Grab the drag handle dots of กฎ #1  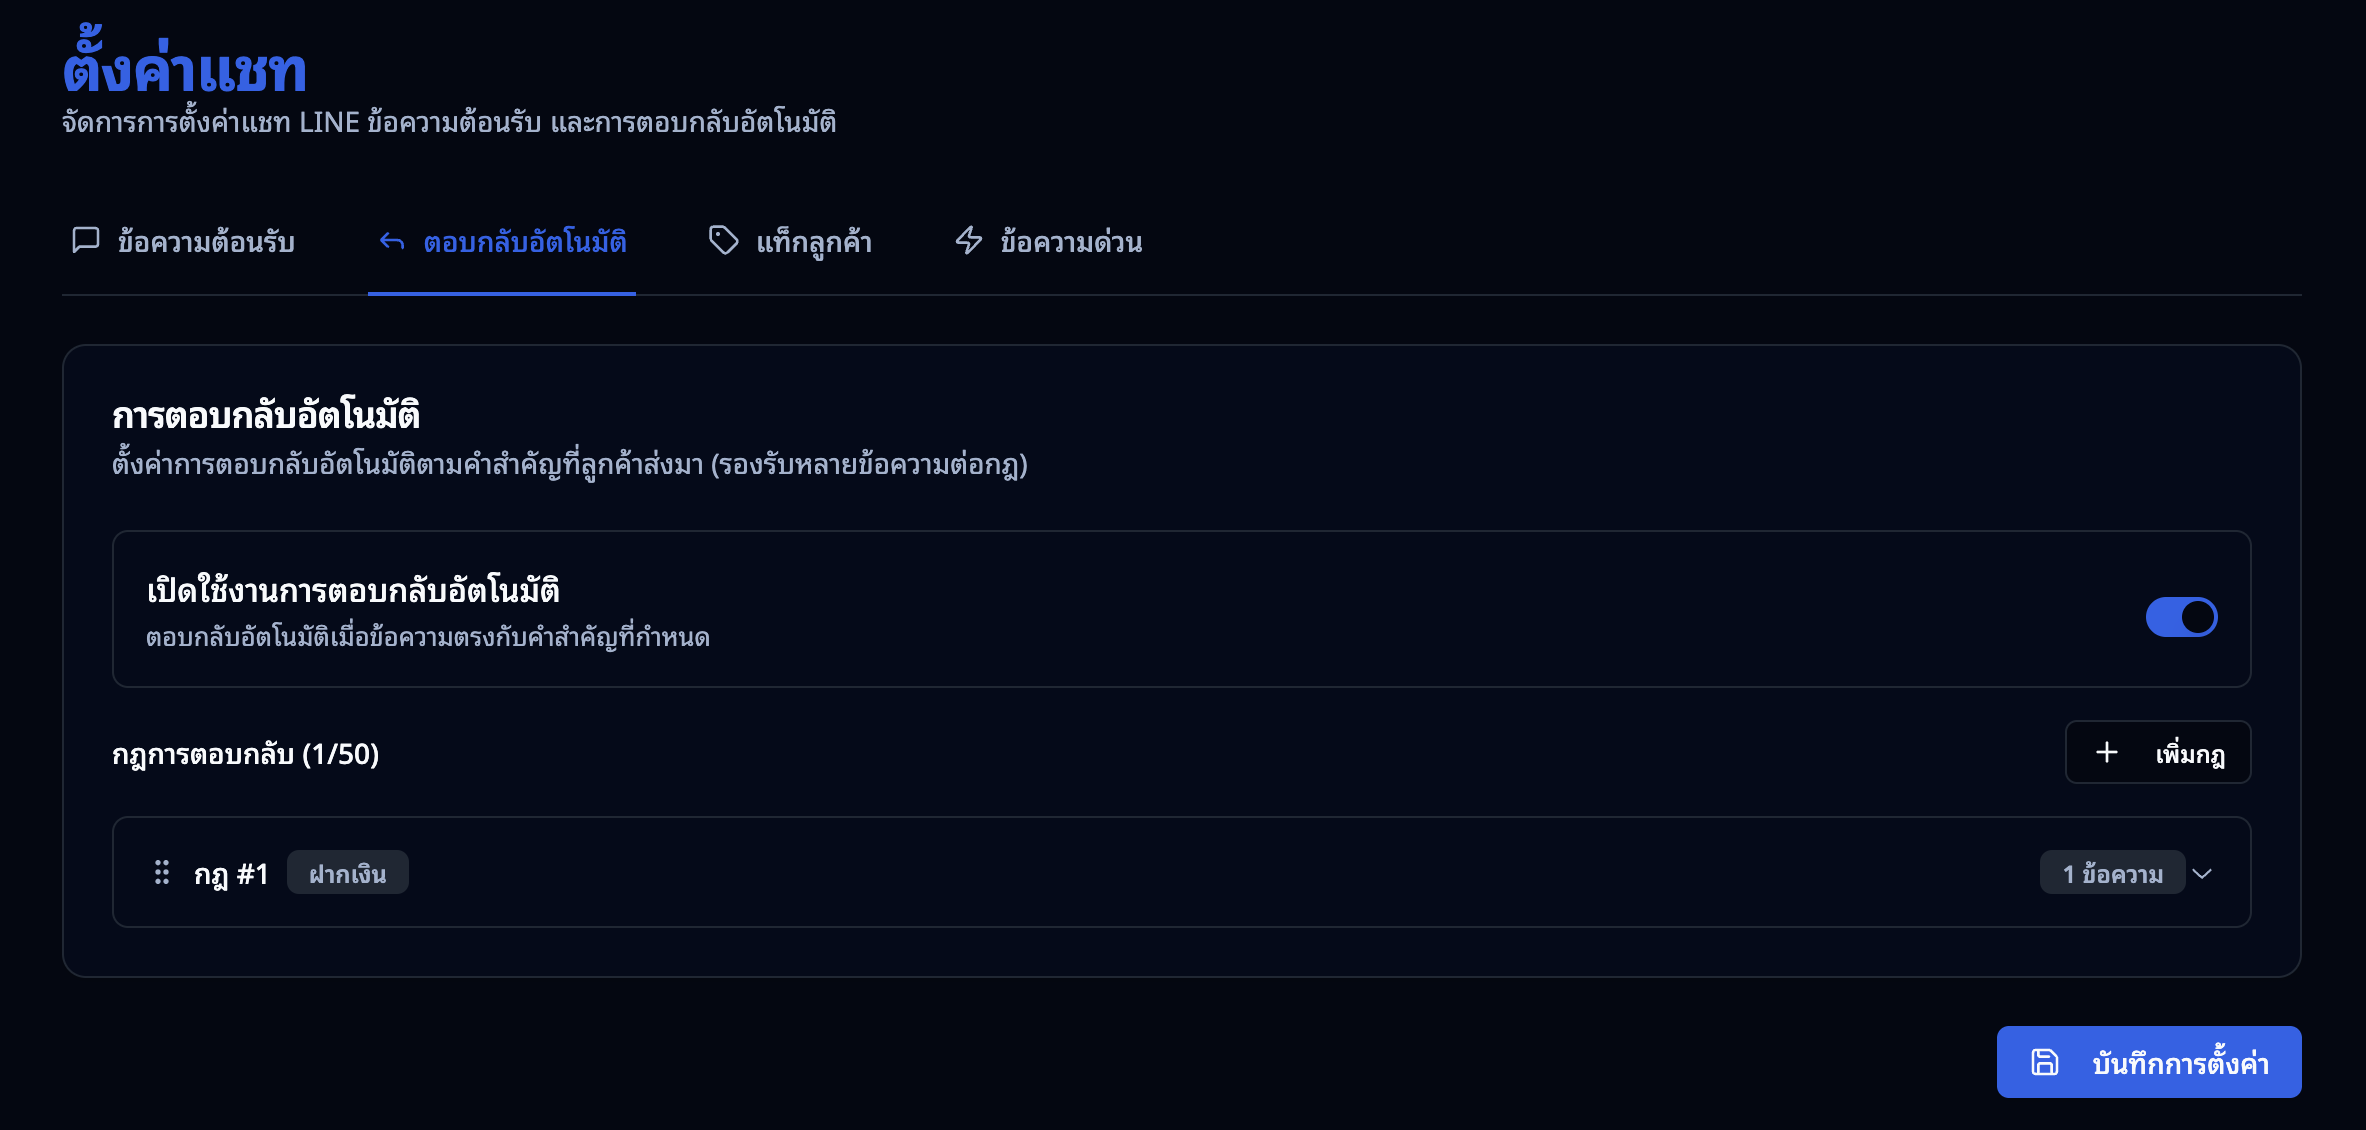pos(162,873)
